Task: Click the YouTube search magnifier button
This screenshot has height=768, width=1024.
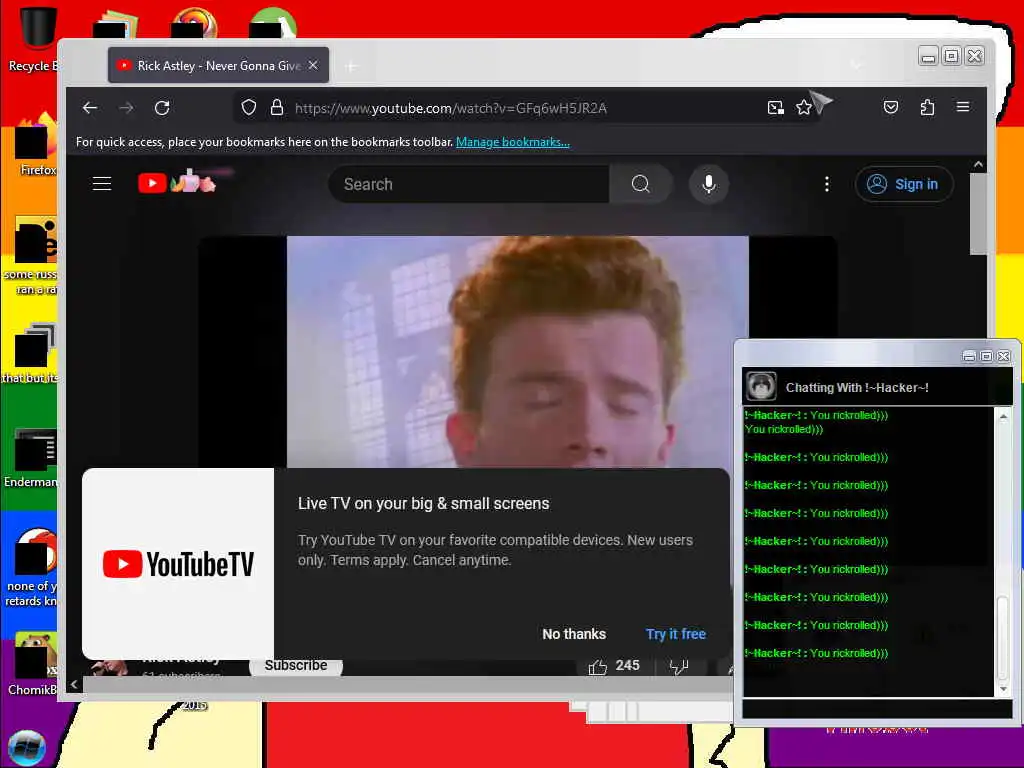Action: 641,184
